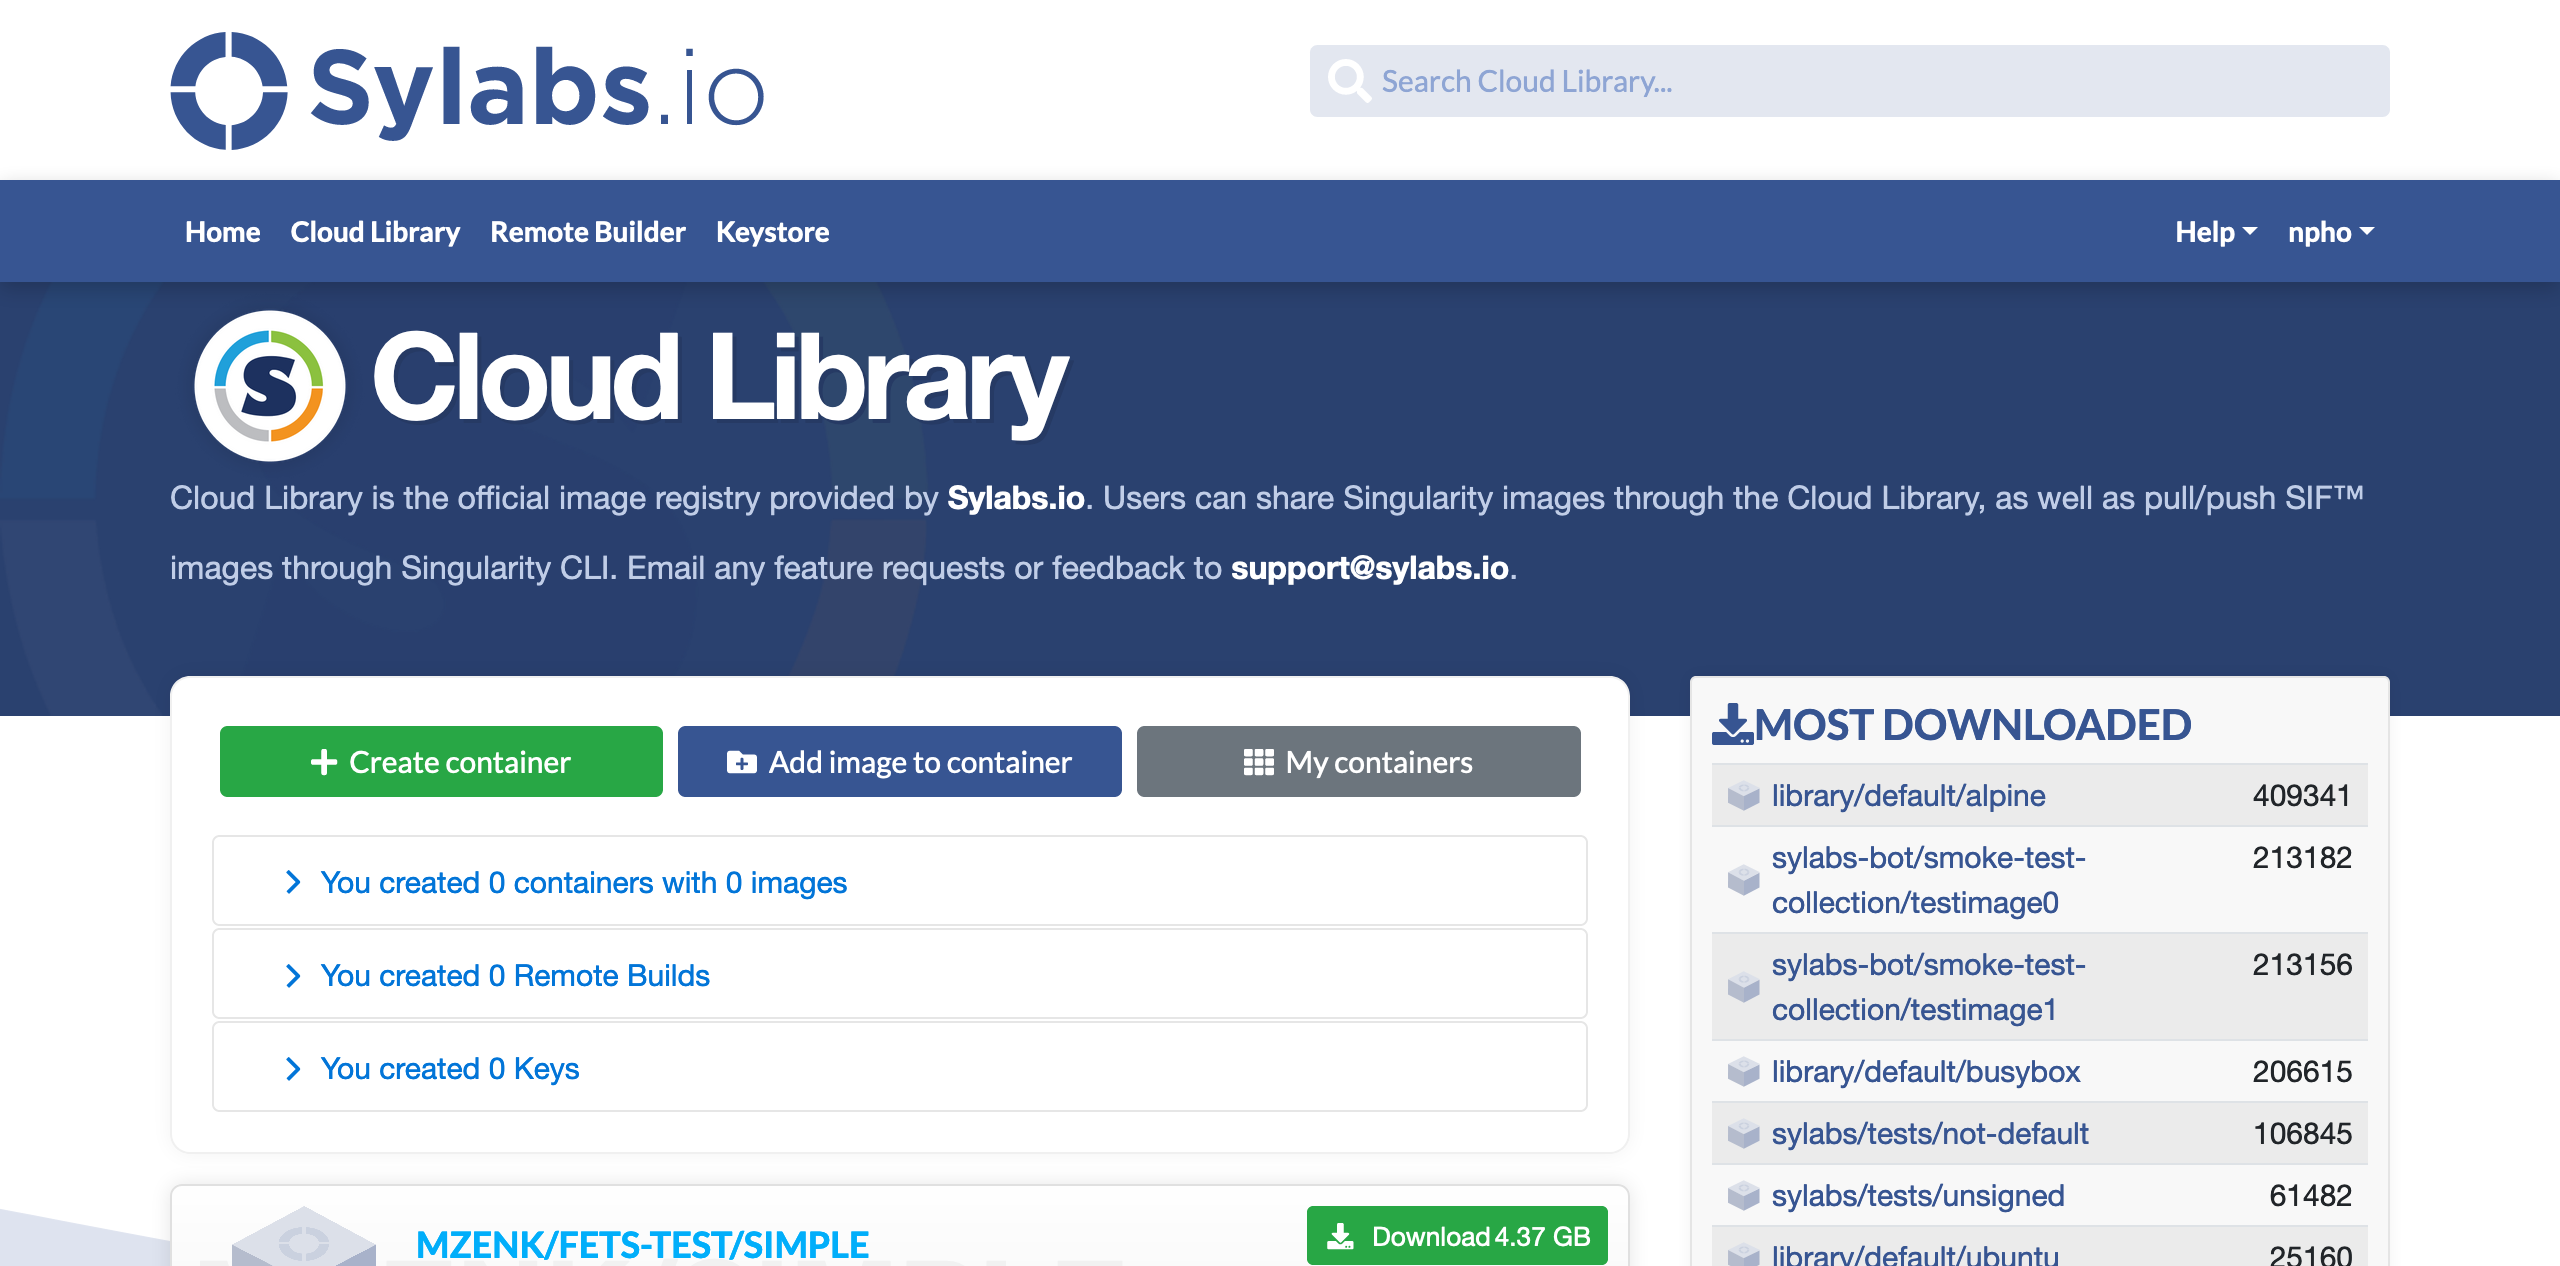Click the support@sylabs.io email link

(x=1369, y=568)
